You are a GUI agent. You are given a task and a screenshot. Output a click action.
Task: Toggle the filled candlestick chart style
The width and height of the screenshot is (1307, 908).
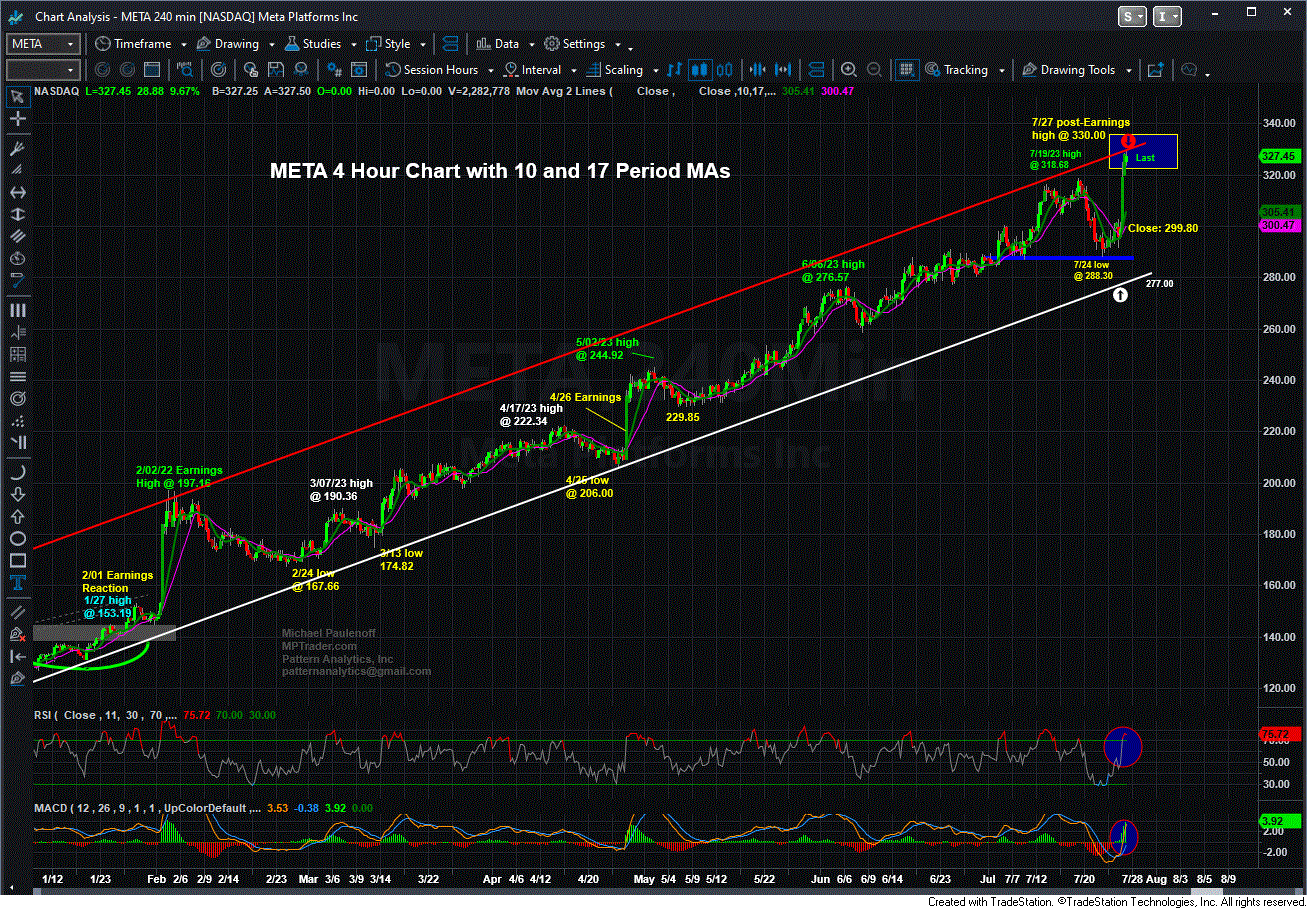point(700,70)
